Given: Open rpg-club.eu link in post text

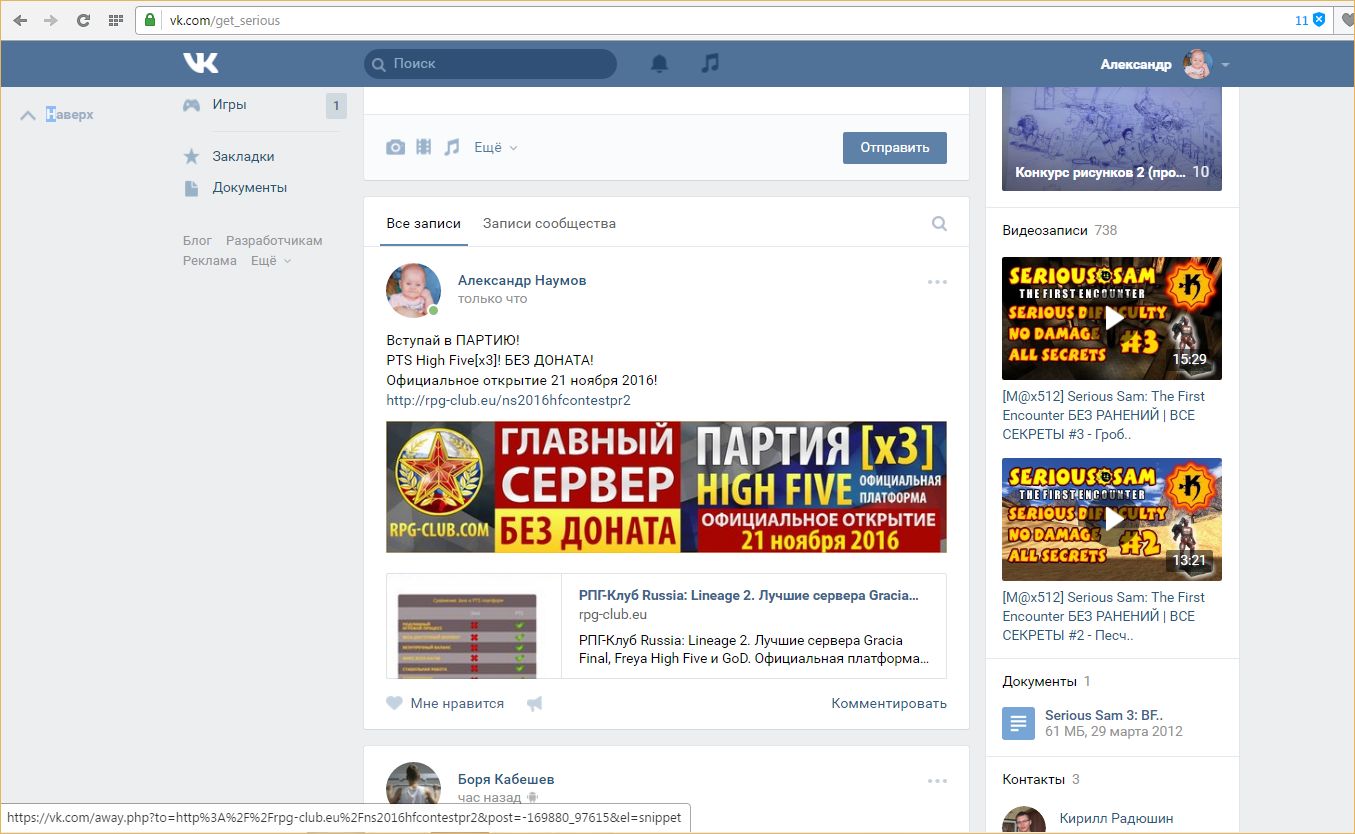Looking at the screenshot, I should [x=508, y=400].
